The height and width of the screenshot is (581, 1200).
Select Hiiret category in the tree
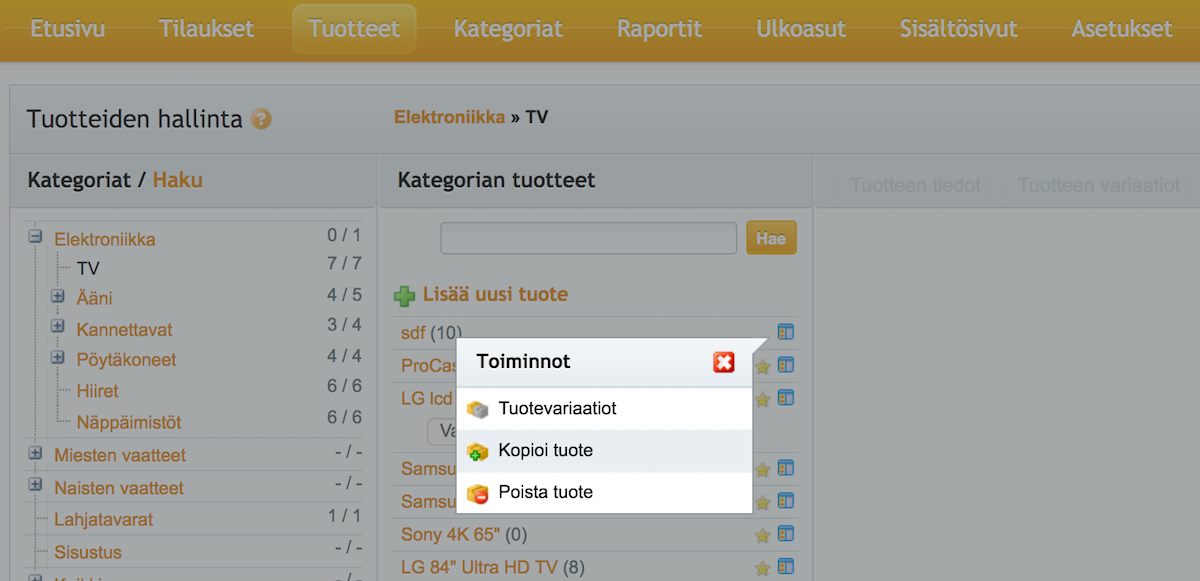(x=97, y=391)
